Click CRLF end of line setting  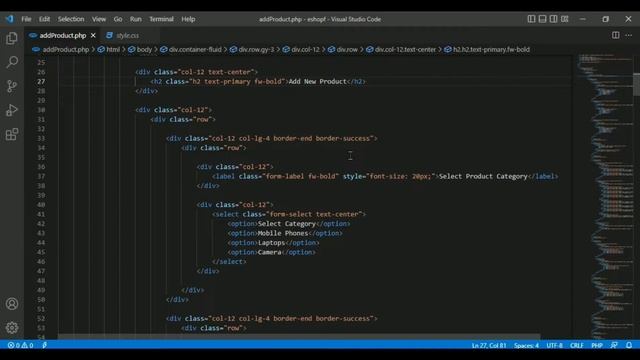click(576, 345)
